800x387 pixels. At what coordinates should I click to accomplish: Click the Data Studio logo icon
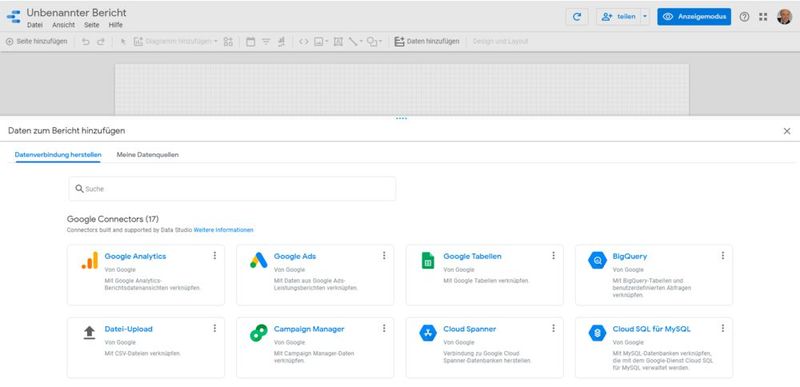click(x=13, y=16)
